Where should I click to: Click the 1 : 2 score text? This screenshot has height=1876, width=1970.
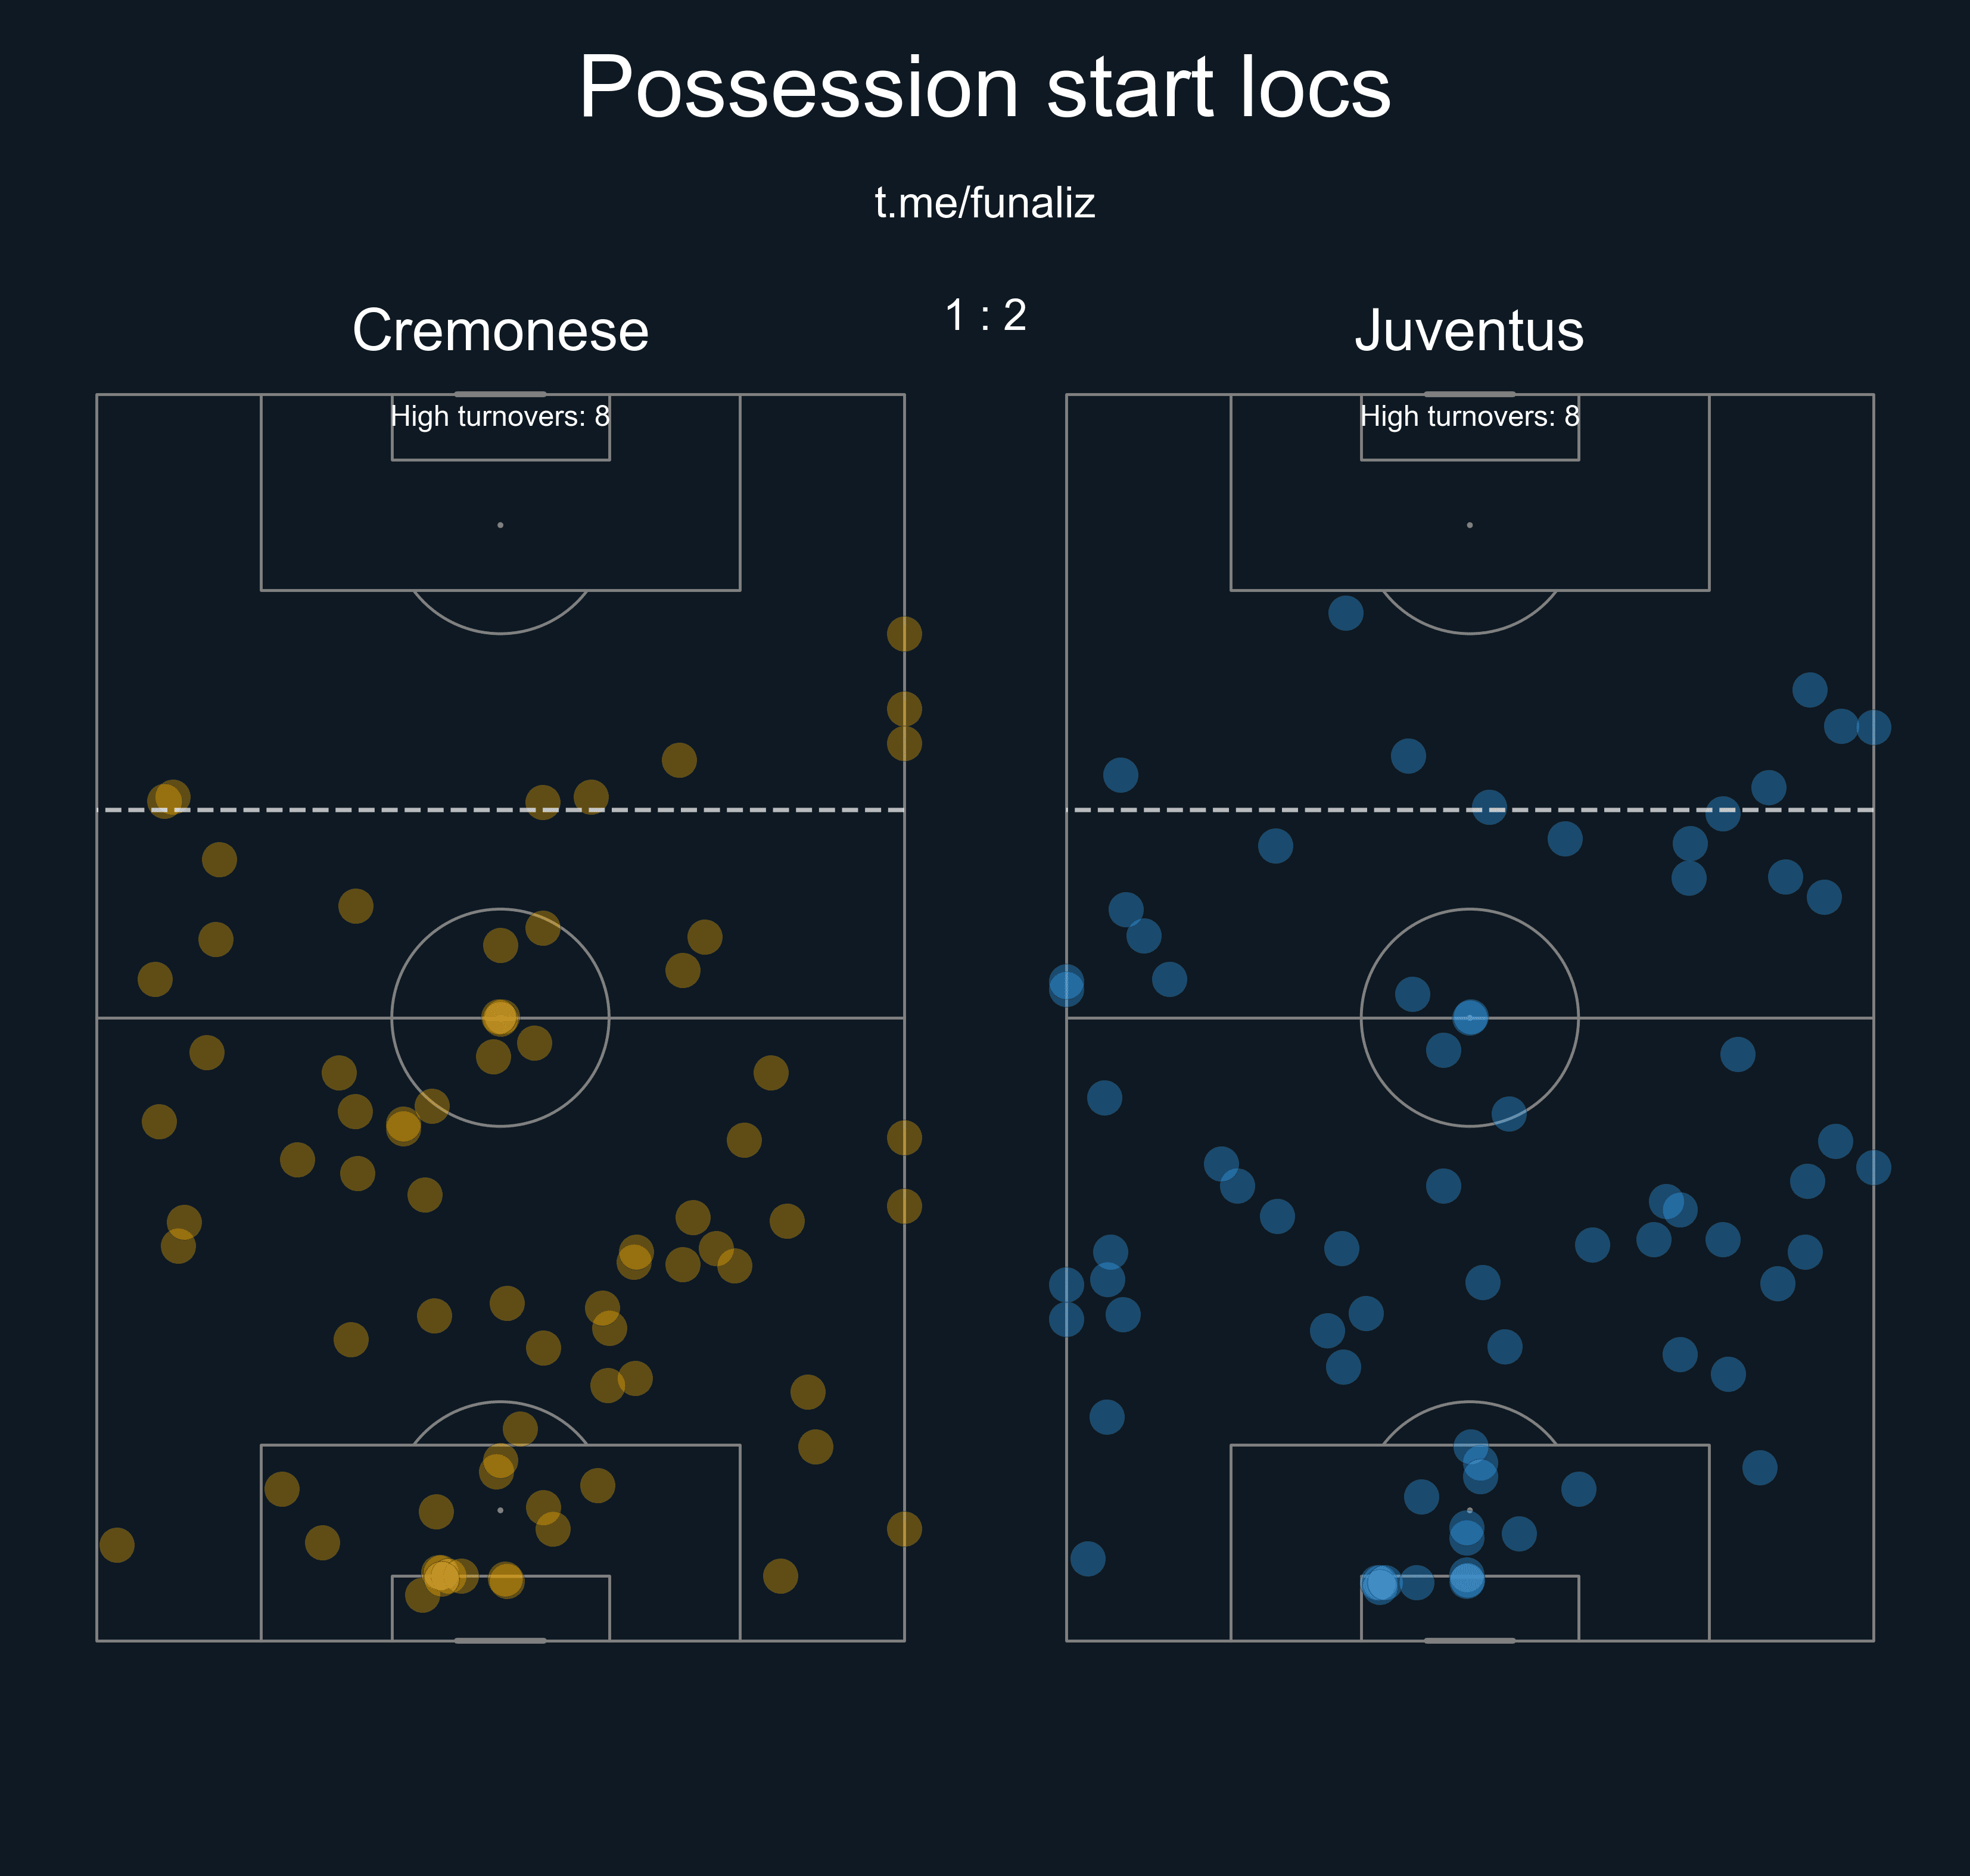(985, 316)
